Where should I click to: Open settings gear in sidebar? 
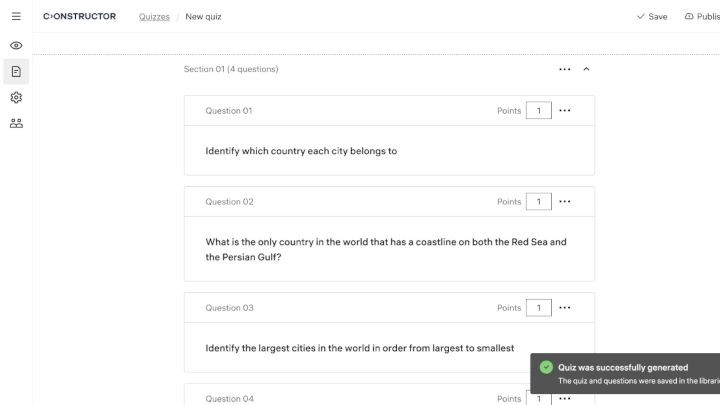coord(16,97)
